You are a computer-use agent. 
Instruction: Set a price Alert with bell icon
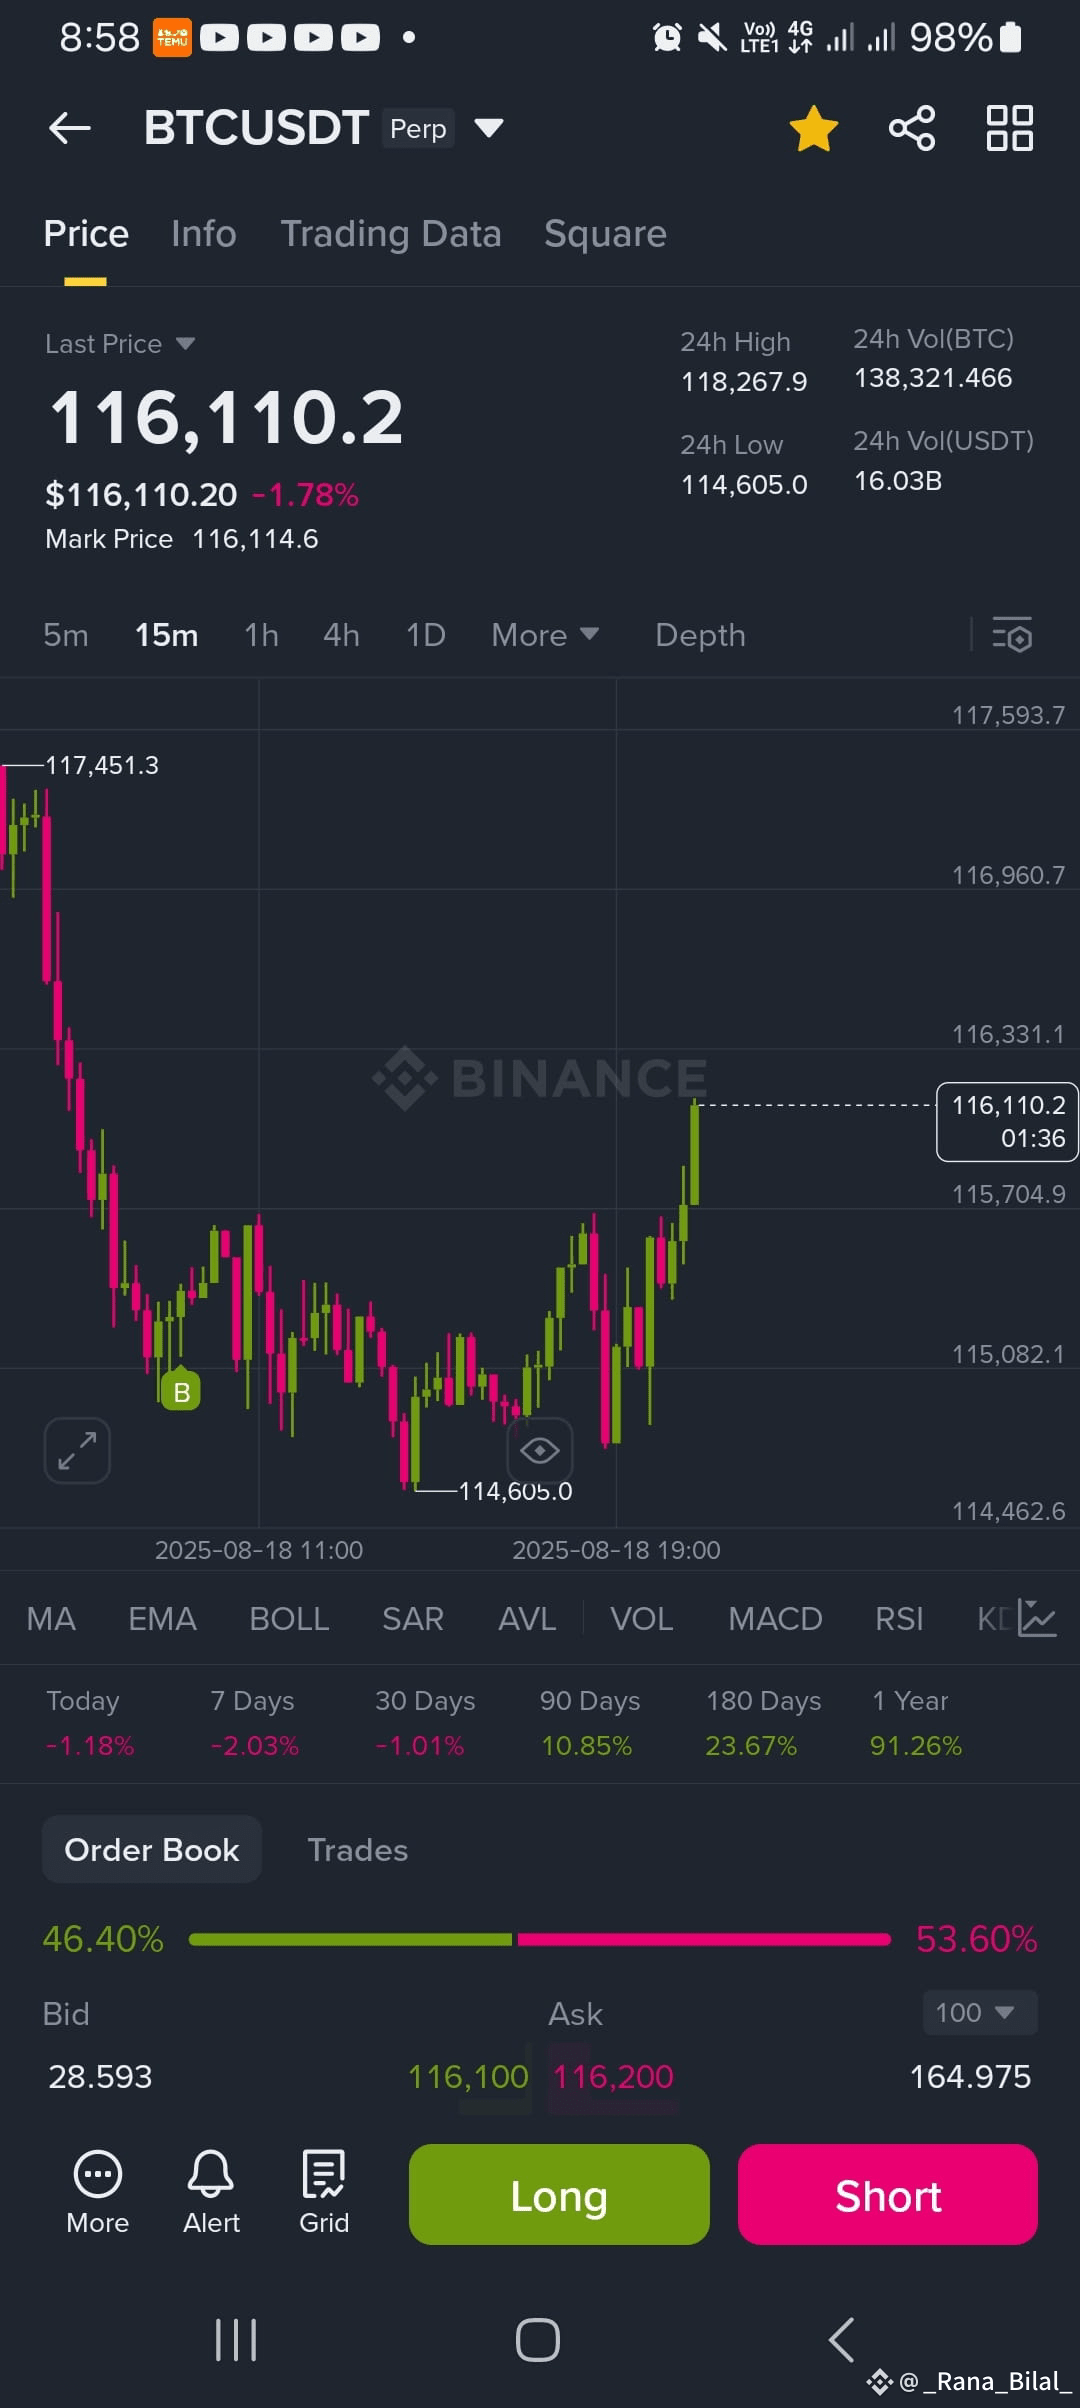coord(211,2192)
